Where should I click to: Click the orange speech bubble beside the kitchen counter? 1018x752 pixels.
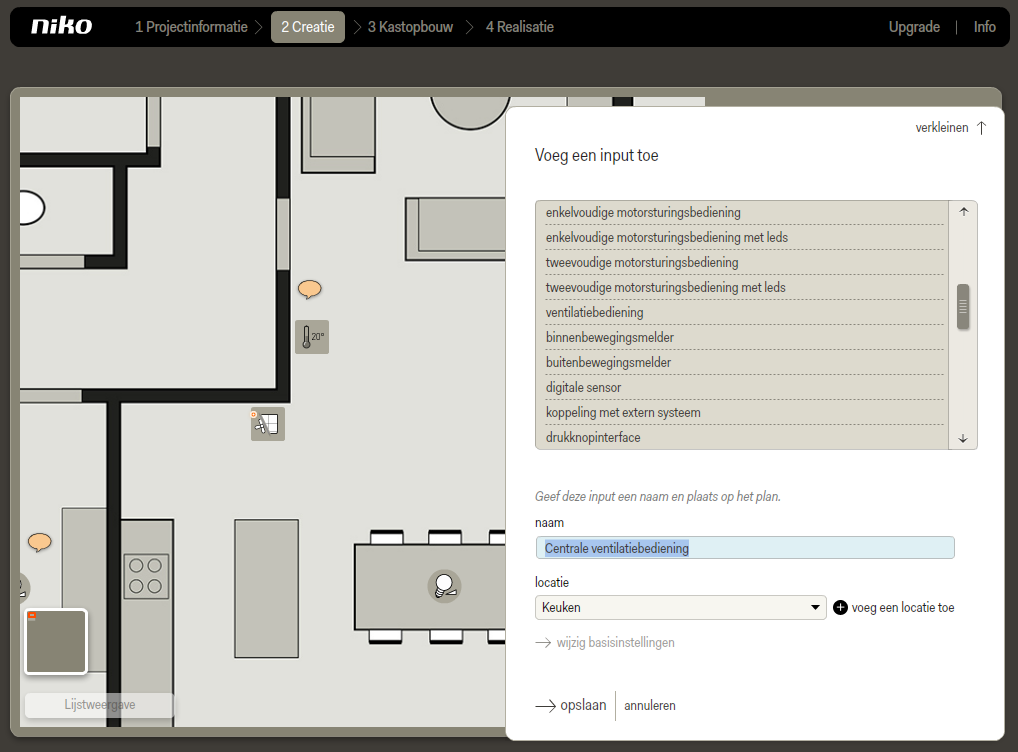pyautogui.click(x=40, y=542)
